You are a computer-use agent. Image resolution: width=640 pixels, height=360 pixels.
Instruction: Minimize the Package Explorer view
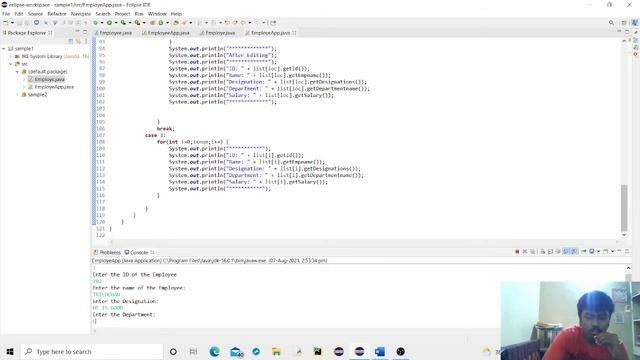click(77, 32)
